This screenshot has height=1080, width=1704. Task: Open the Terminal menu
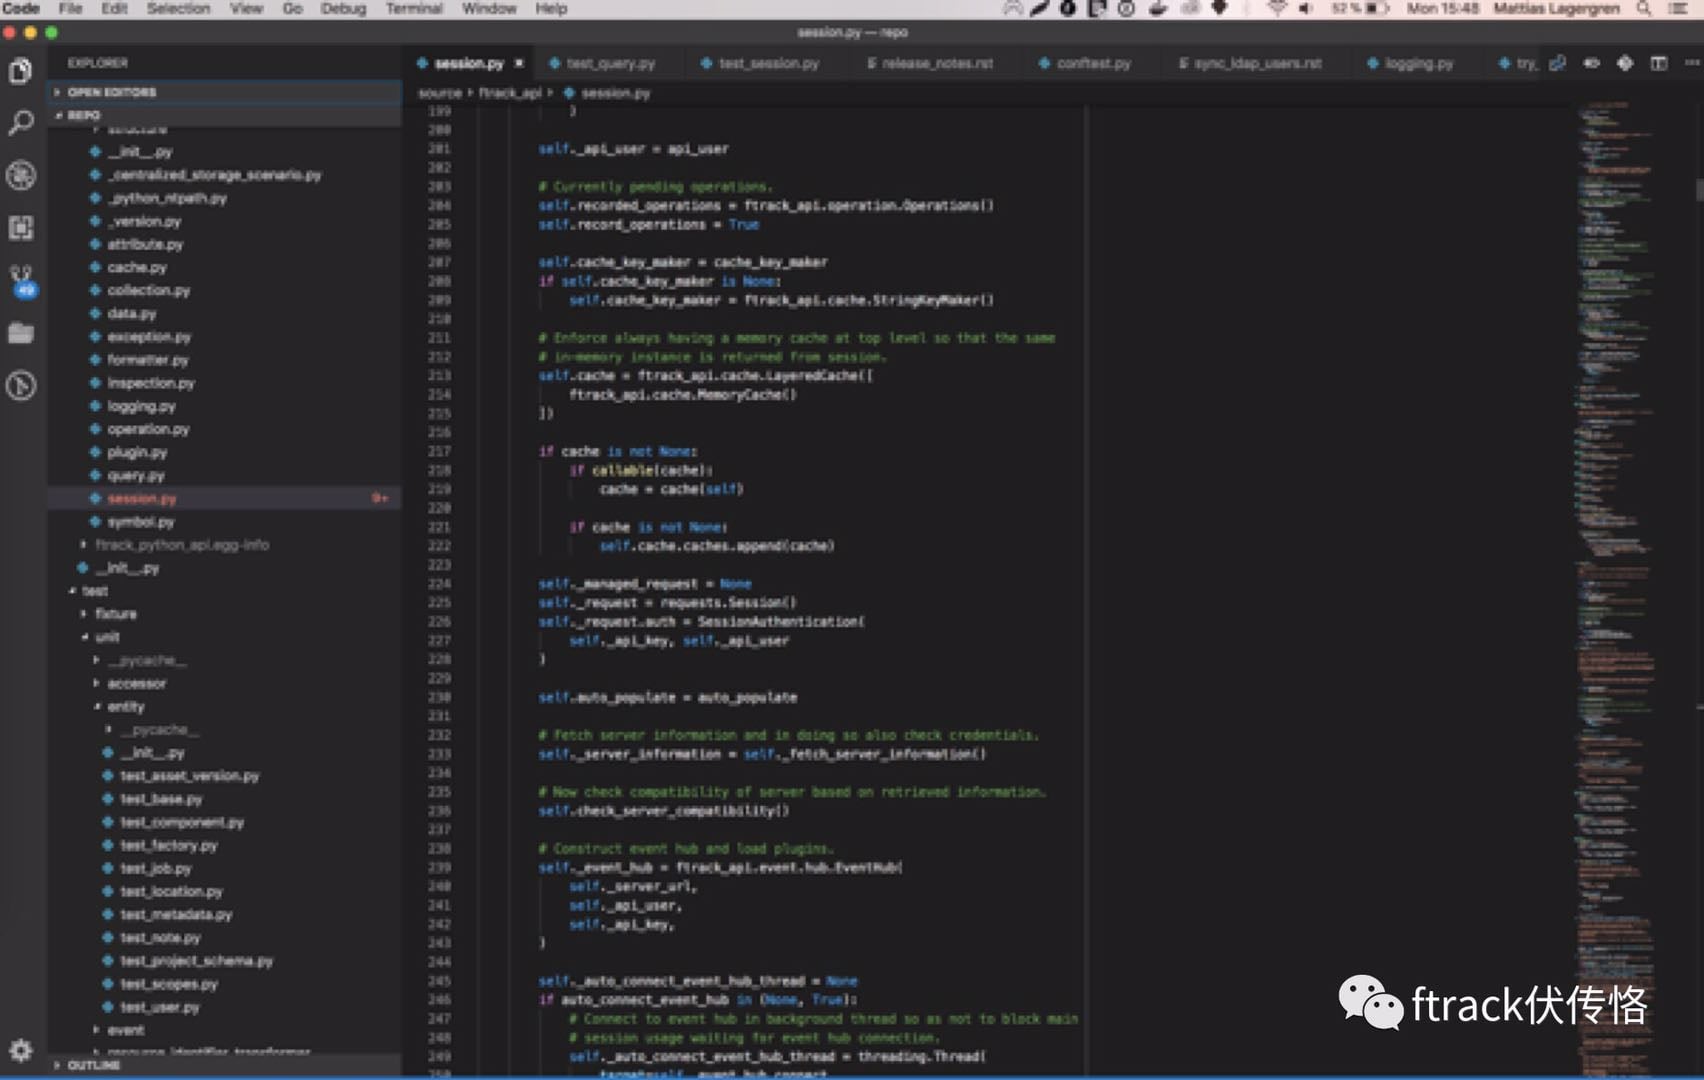(x=414, y=9)
